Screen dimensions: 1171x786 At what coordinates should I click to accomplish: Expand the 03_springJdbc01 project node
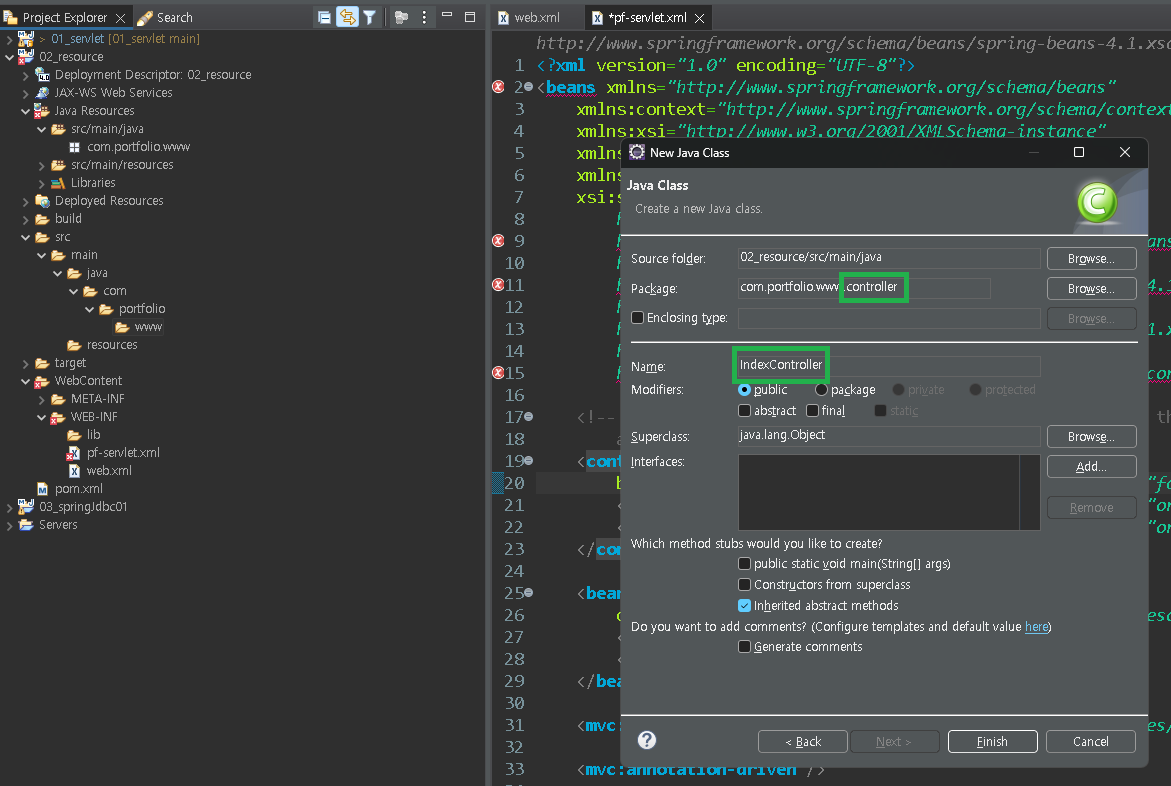tap(10, 507)
